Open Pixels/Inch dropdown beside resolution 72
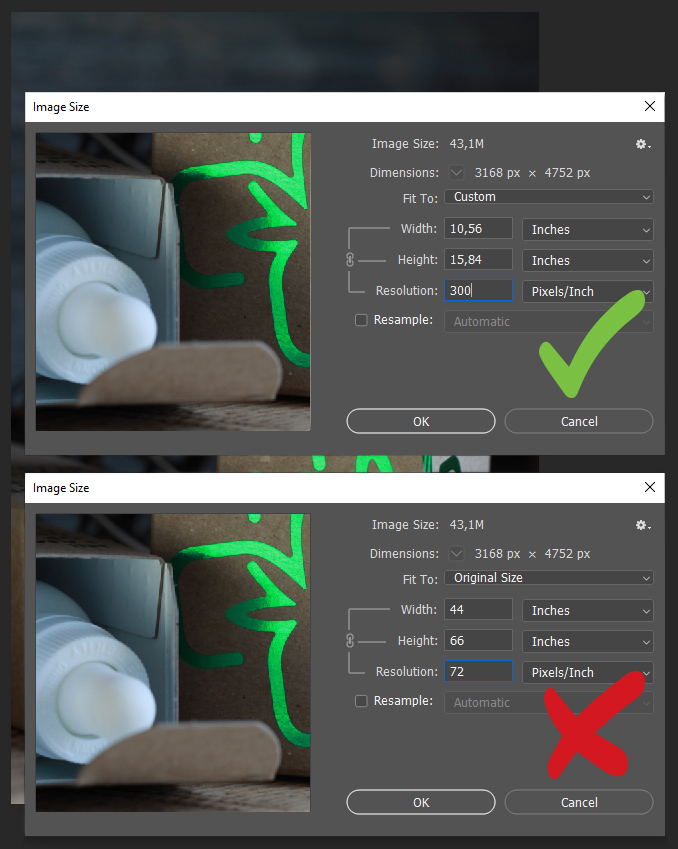This screenshot has height=849, width=678. click(x=588, y=672)
